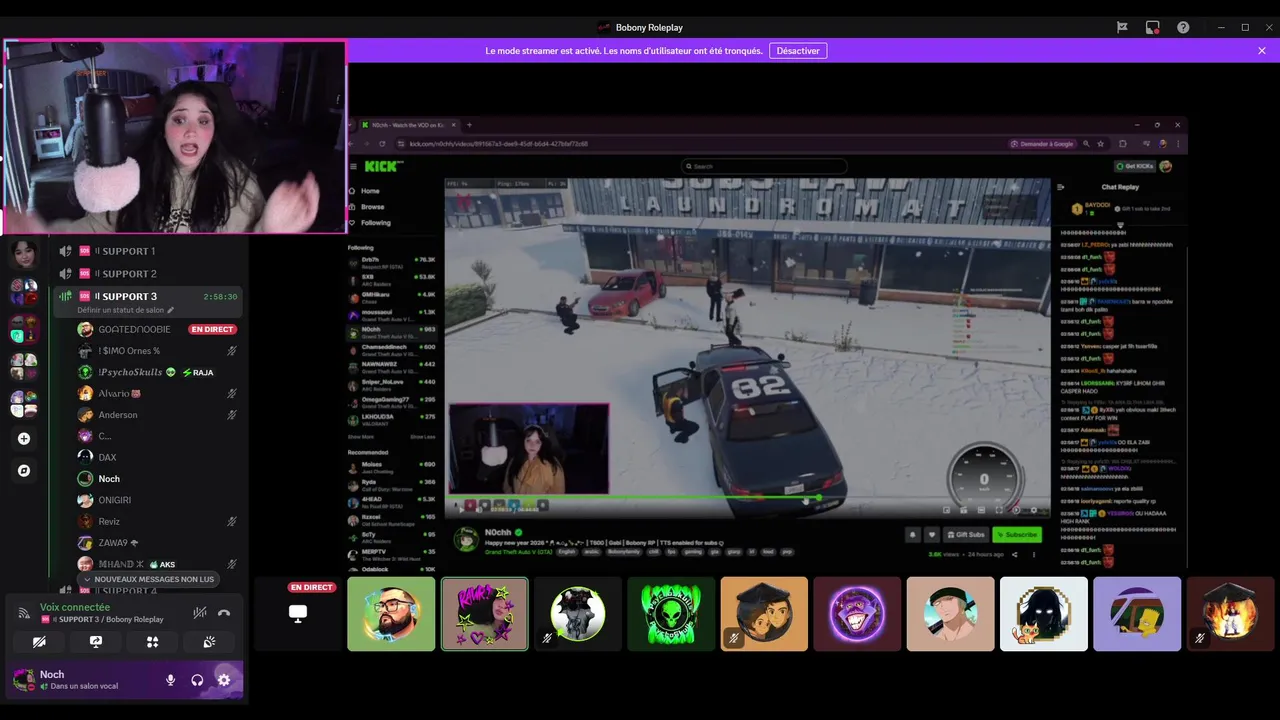
Task: Jump to NOUVEAUX MESSAGES NON LUS
Action: tap(149, 579)
